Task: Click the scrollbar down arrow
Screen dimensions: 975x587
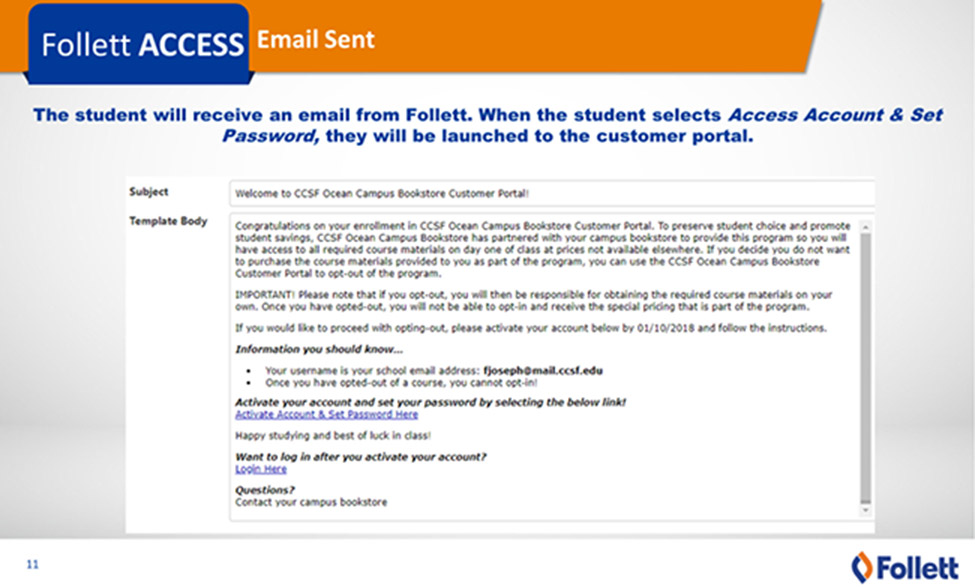Action: (x=866, y=510)
